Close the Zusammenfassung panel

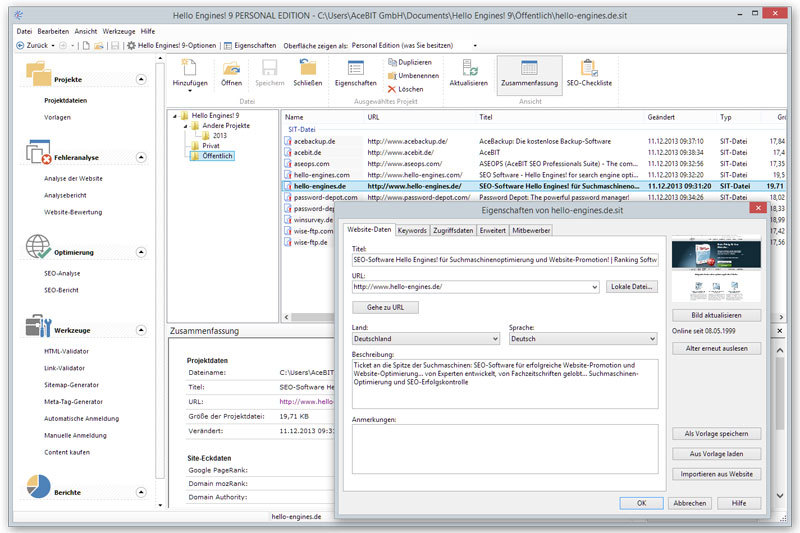(x=780, y=331)
